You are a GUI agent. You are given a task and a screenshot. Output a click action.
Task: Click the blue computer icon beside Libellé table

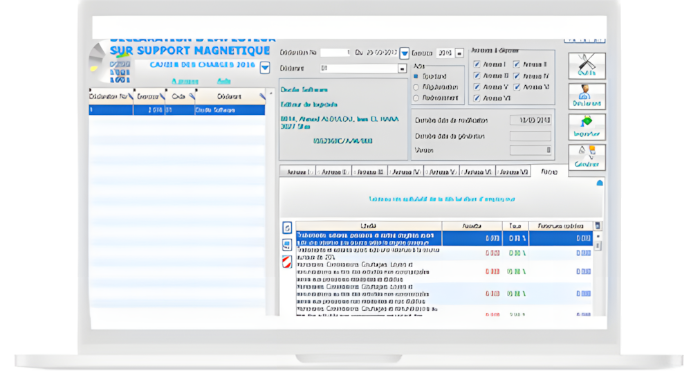point(287,245)
